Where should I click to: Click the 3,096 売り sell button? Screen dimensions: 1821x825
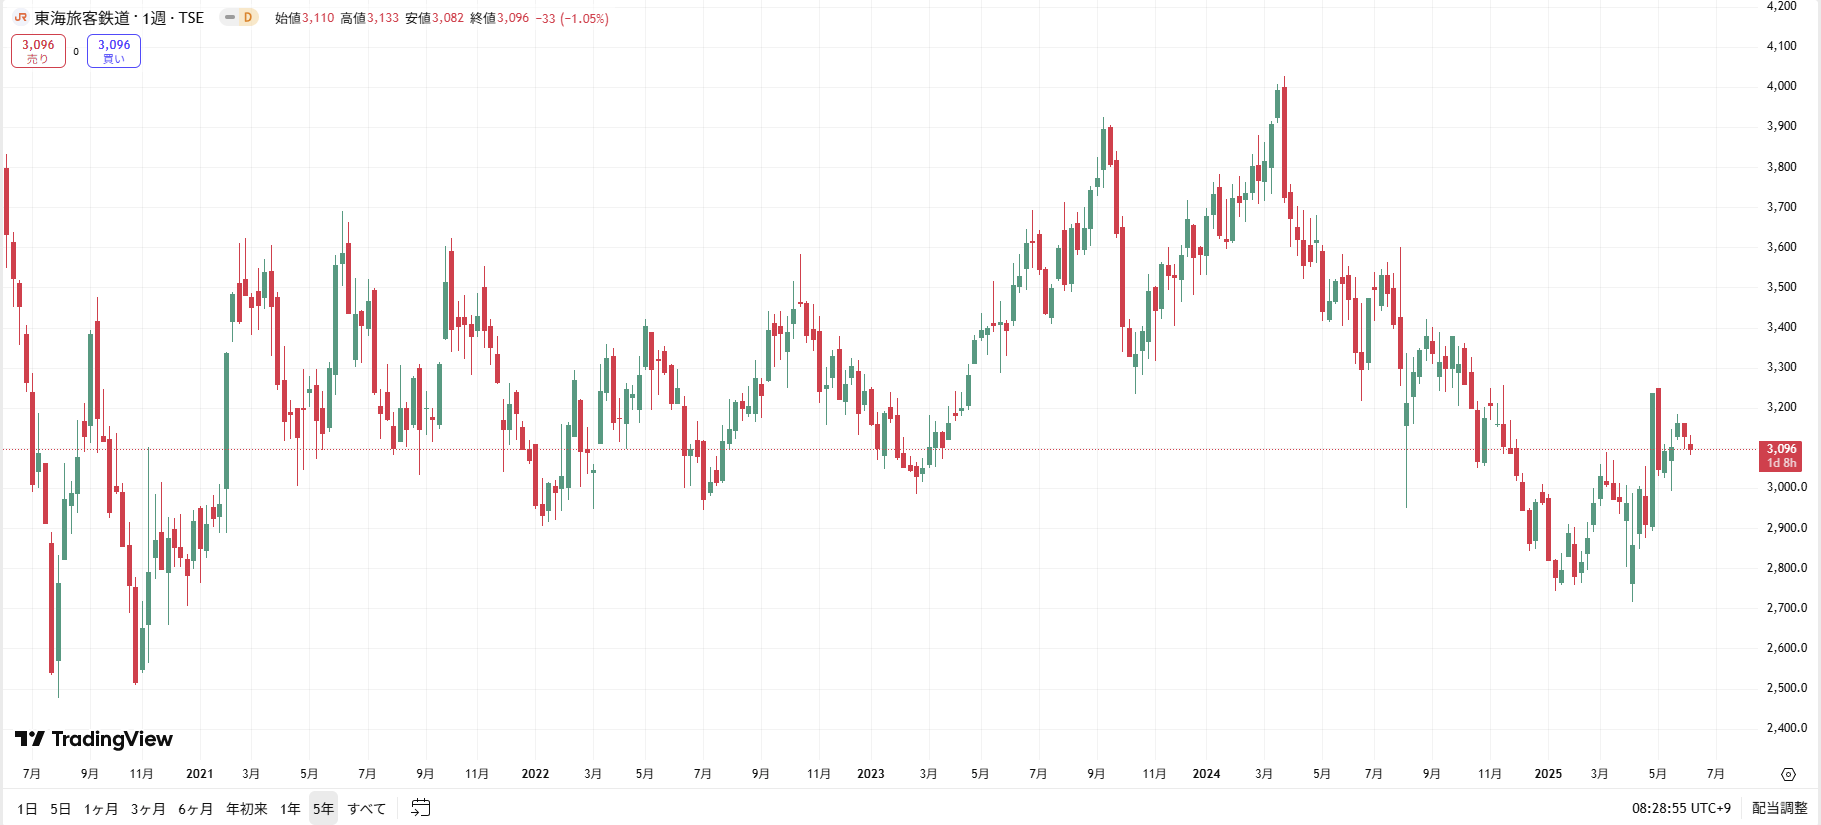(x=38, y=51)
